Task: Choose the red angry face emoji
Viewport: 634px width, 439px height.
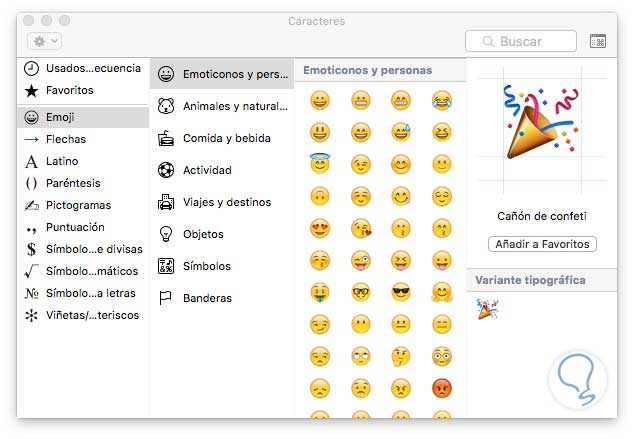Action: click(441, 388)
